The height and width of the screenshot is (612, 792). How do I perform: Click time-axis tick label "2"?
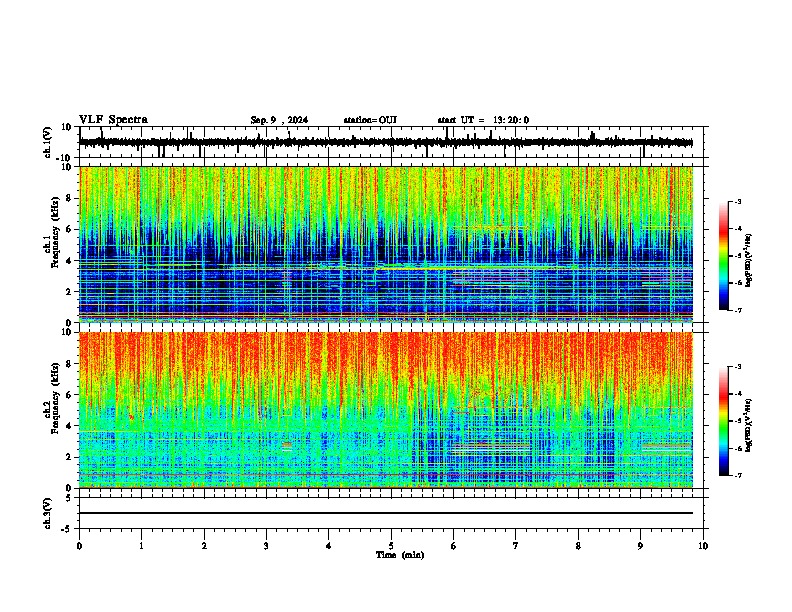204,546
